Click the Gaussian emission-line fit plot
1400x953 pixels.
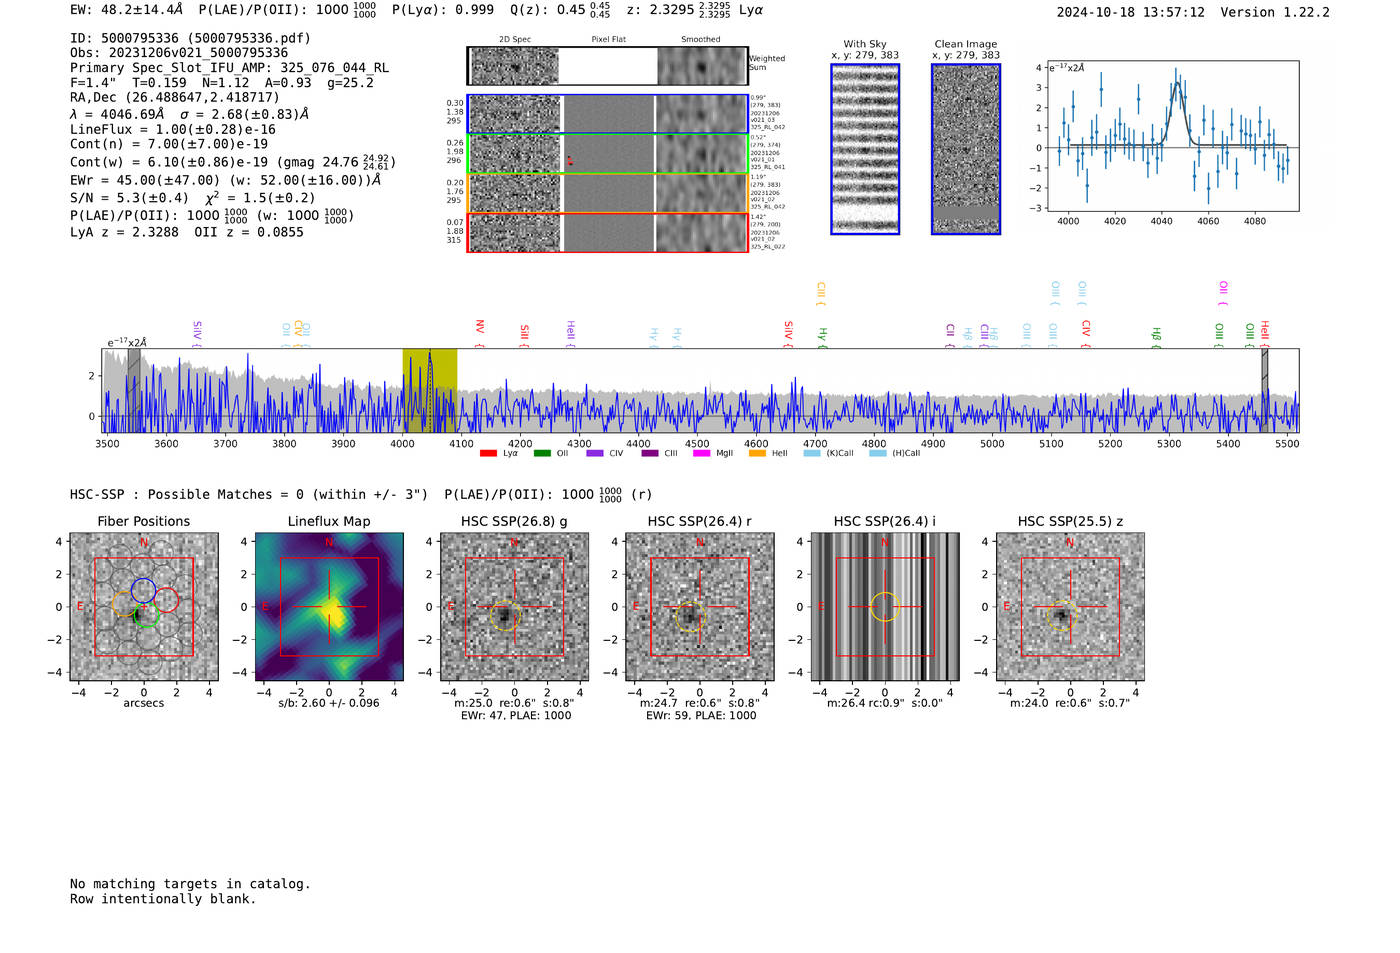pyautogui.click(x=1172, y=136)
